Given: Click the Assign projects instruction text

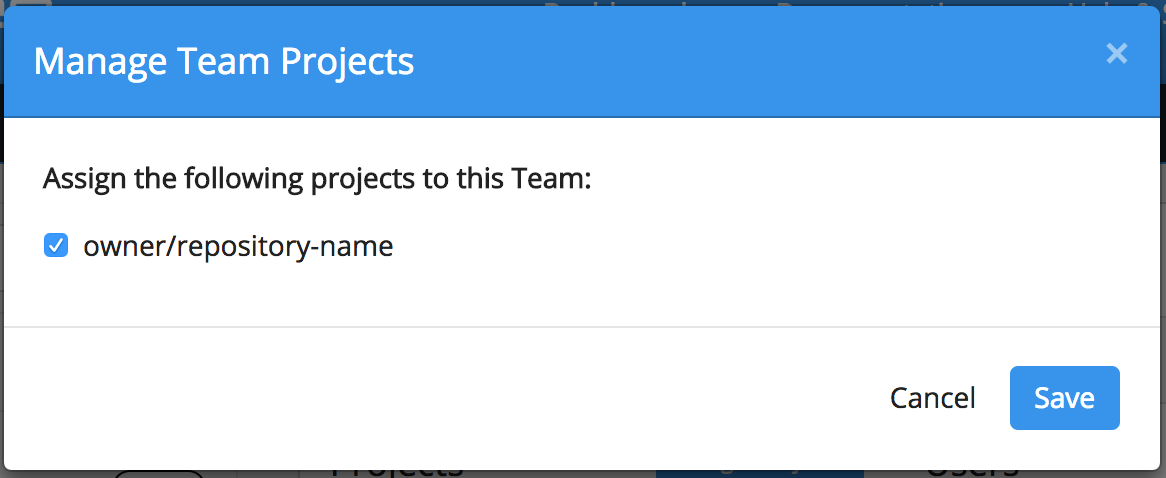Looking at the screenshot, I should (318, 180).
